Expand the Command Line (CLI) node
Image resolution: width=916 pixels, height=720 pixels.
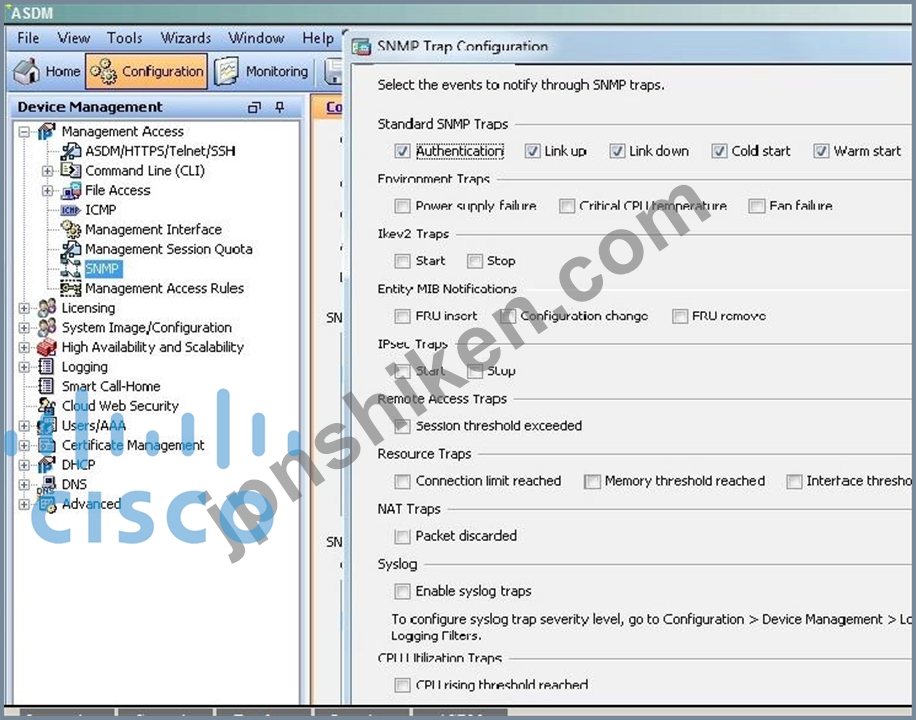pyautogui.click(x=47, y=171)
